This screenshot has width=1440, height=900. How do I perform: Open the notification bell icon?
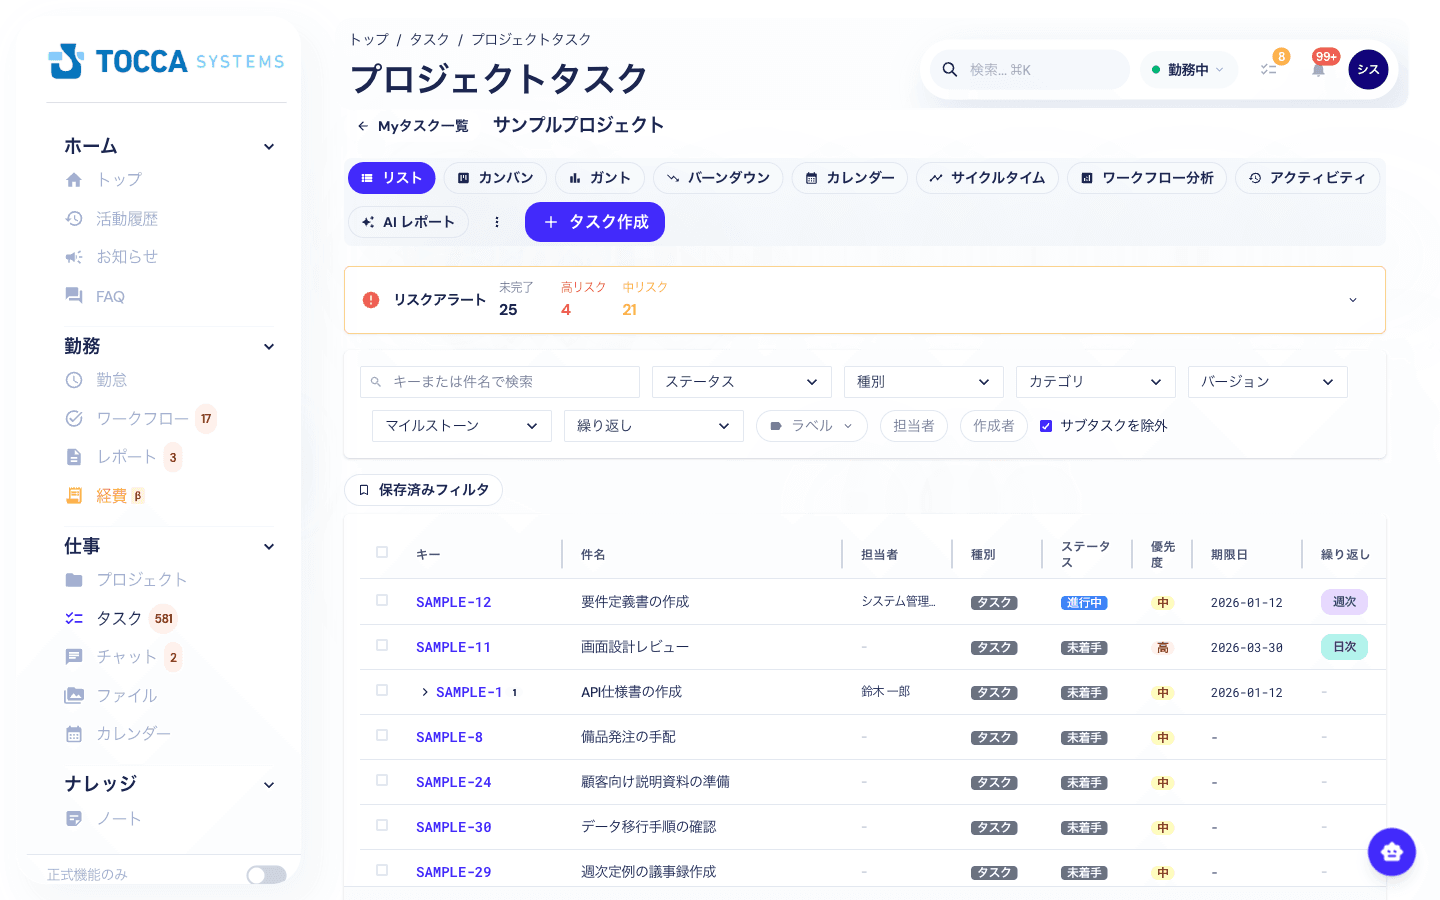1318,69
